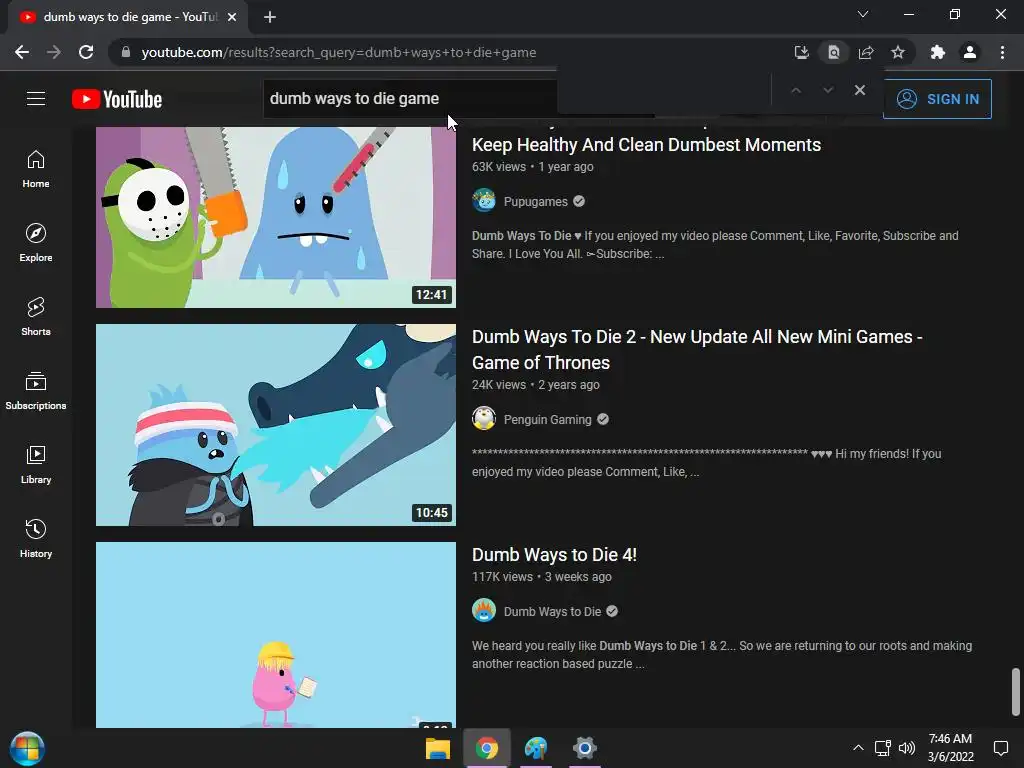Open Chrome profile icon

[x=970, y=52]
